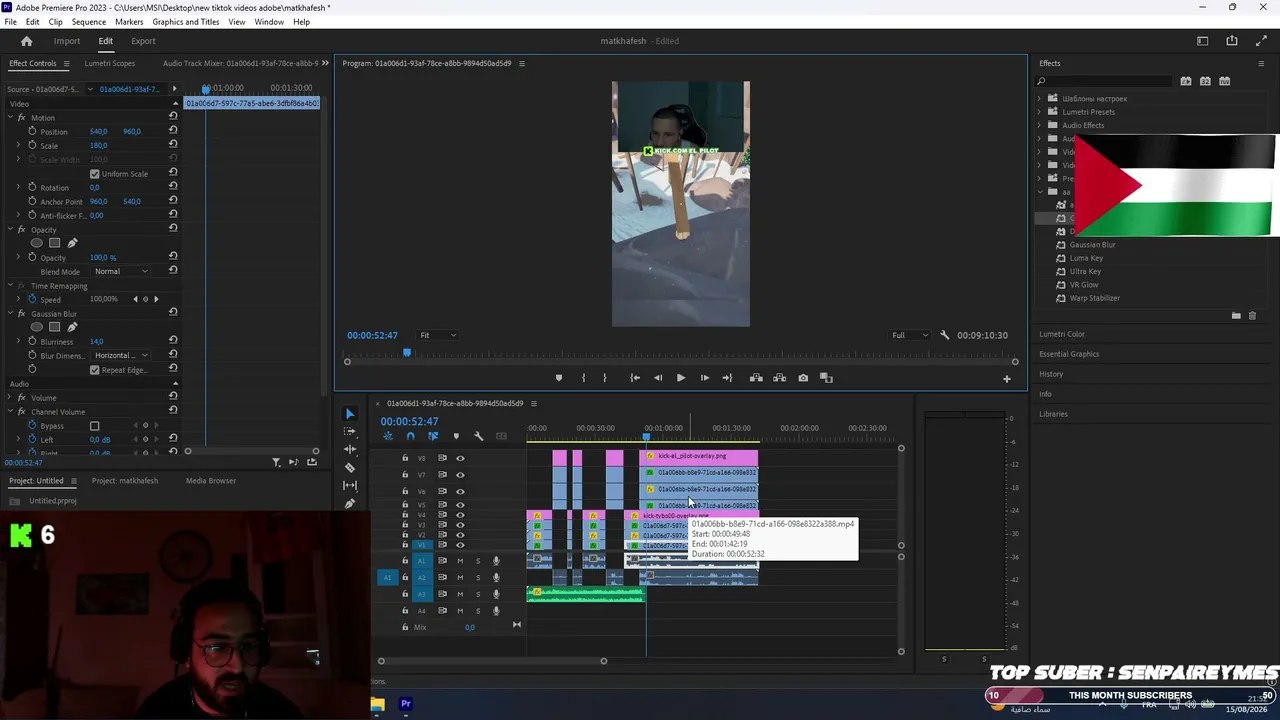
Task: Select the Selection tool in the timeline toolbar
Action: (x=350, y=414)
